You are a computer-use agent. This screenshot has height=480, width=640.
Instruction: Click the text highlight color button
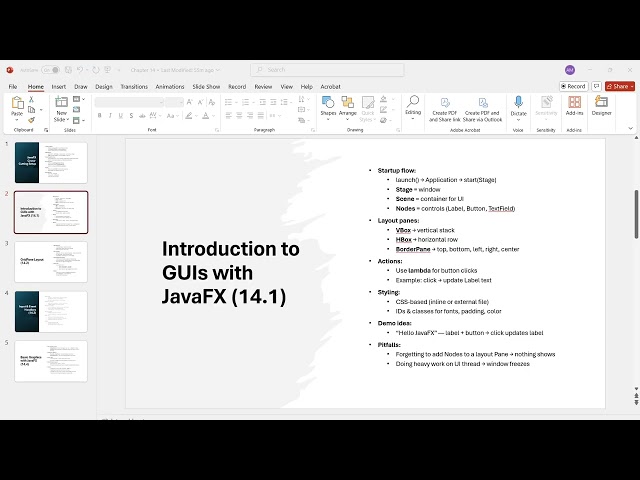[x=189, y=116]
